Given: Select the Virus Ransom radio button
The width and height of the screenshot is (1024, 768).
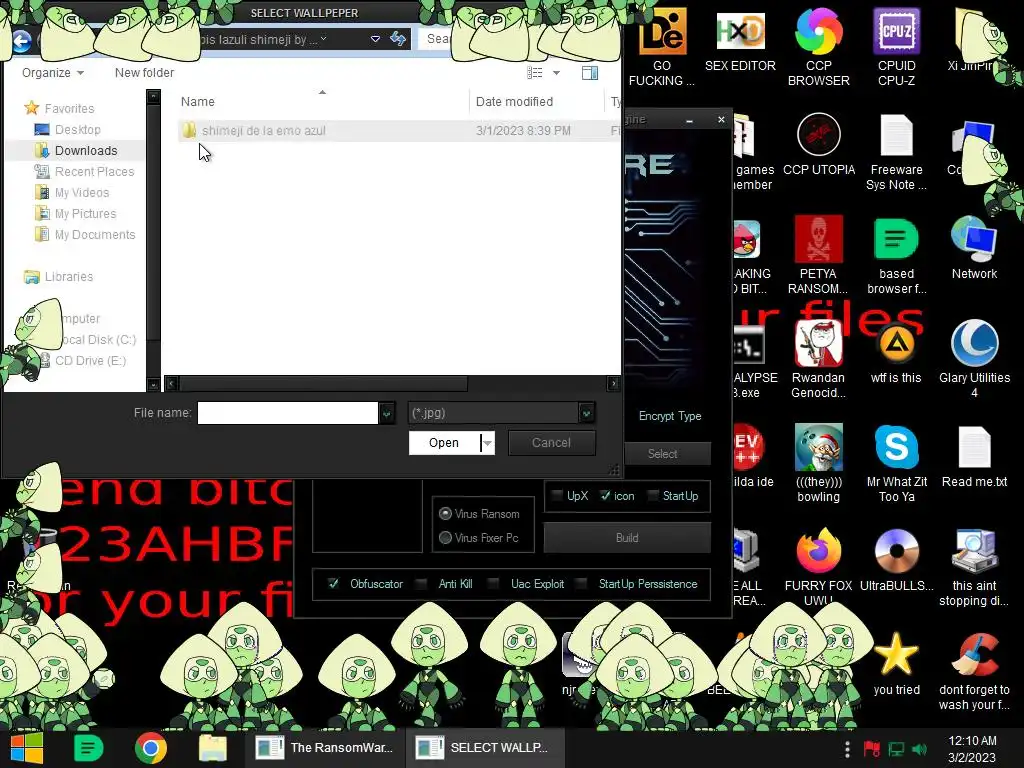Looking at the screenshot, I should coord(445,513).
